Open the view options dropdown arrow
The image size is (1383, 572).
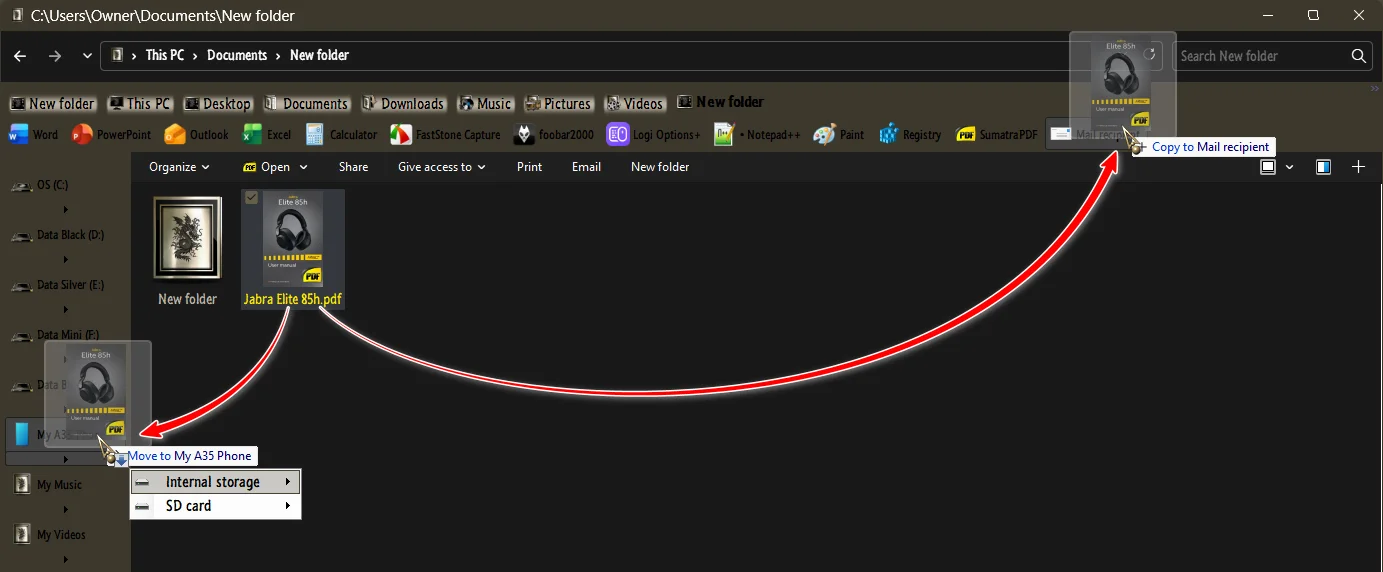(x=1289, y=167)
